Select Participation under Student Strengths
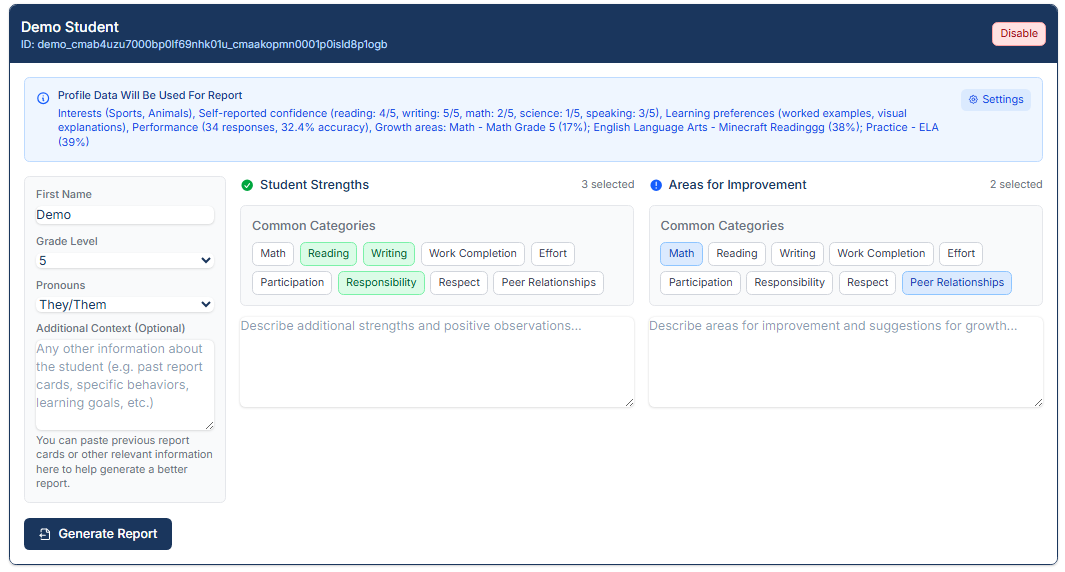This screenshot has width=1065, height=572. (x=292, y=283)
